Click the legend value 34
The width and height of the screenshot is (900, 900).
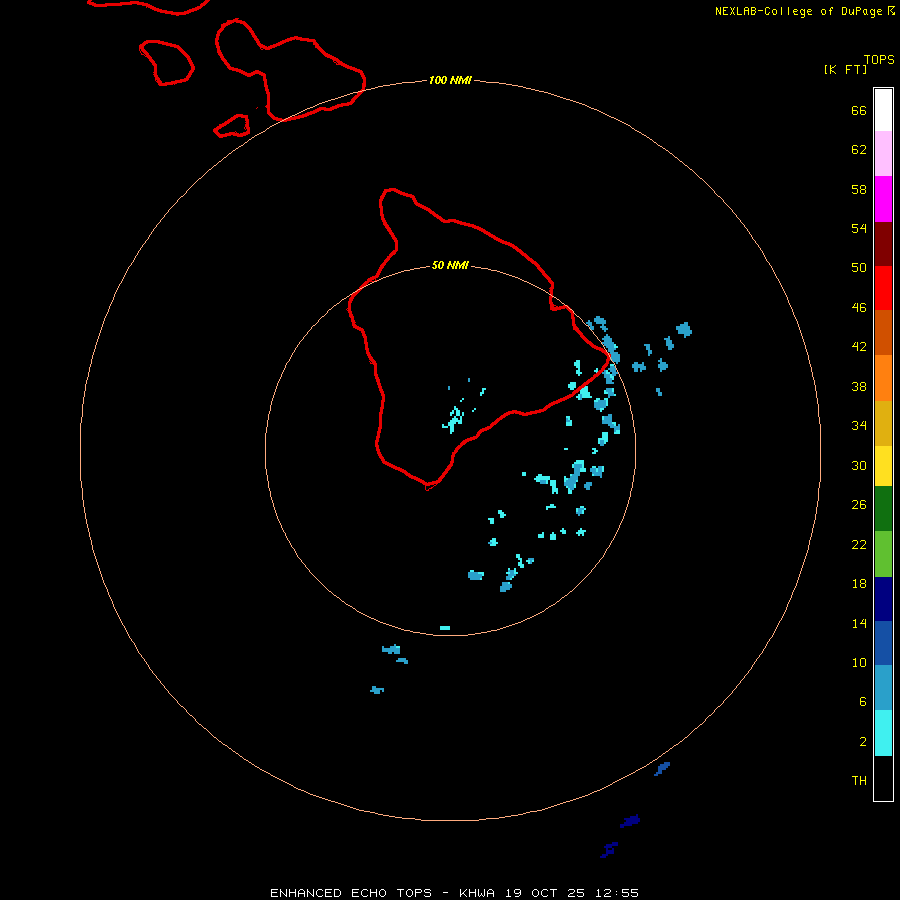(x=859, y=425)
